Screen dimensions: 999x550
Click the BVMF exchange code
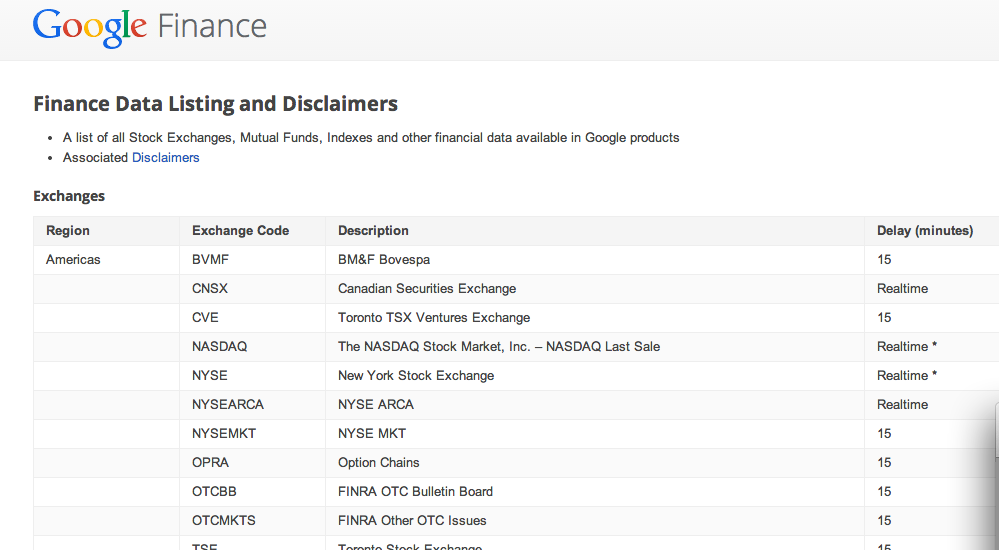211,260
